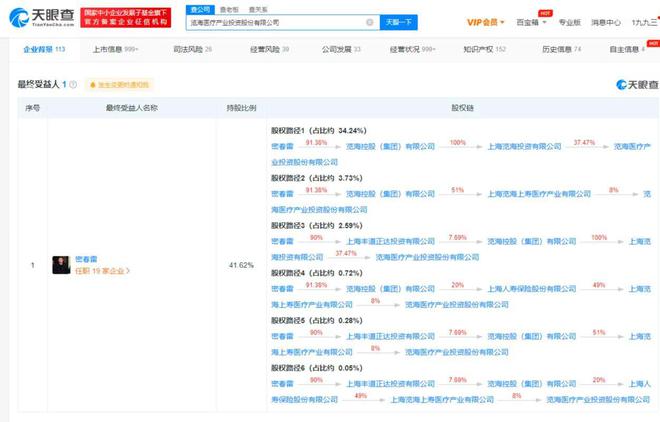Open 上海览海投资有限公司 in 股权路径1
The width and height of the screenshot is (660, 422).
coord(524,146)
